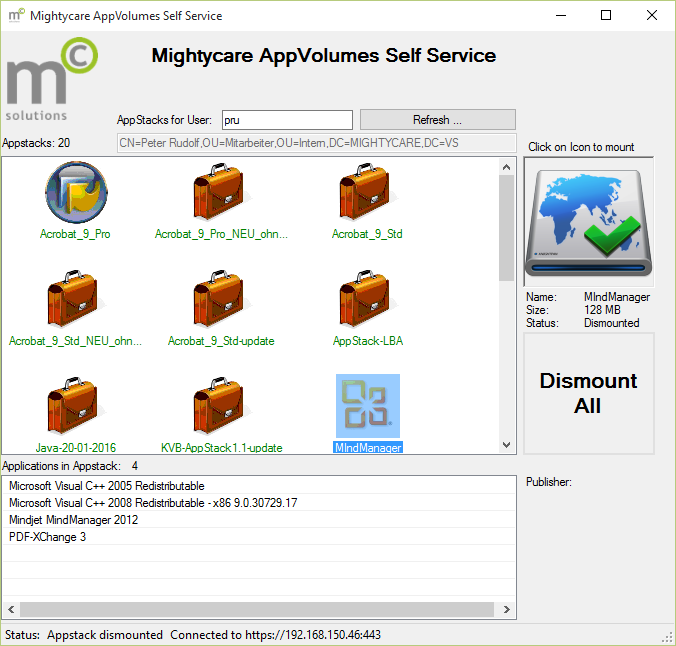Click the appstack list scroll down arrow
Viewport: 676px width, 646px height.
tap(507, 445)
